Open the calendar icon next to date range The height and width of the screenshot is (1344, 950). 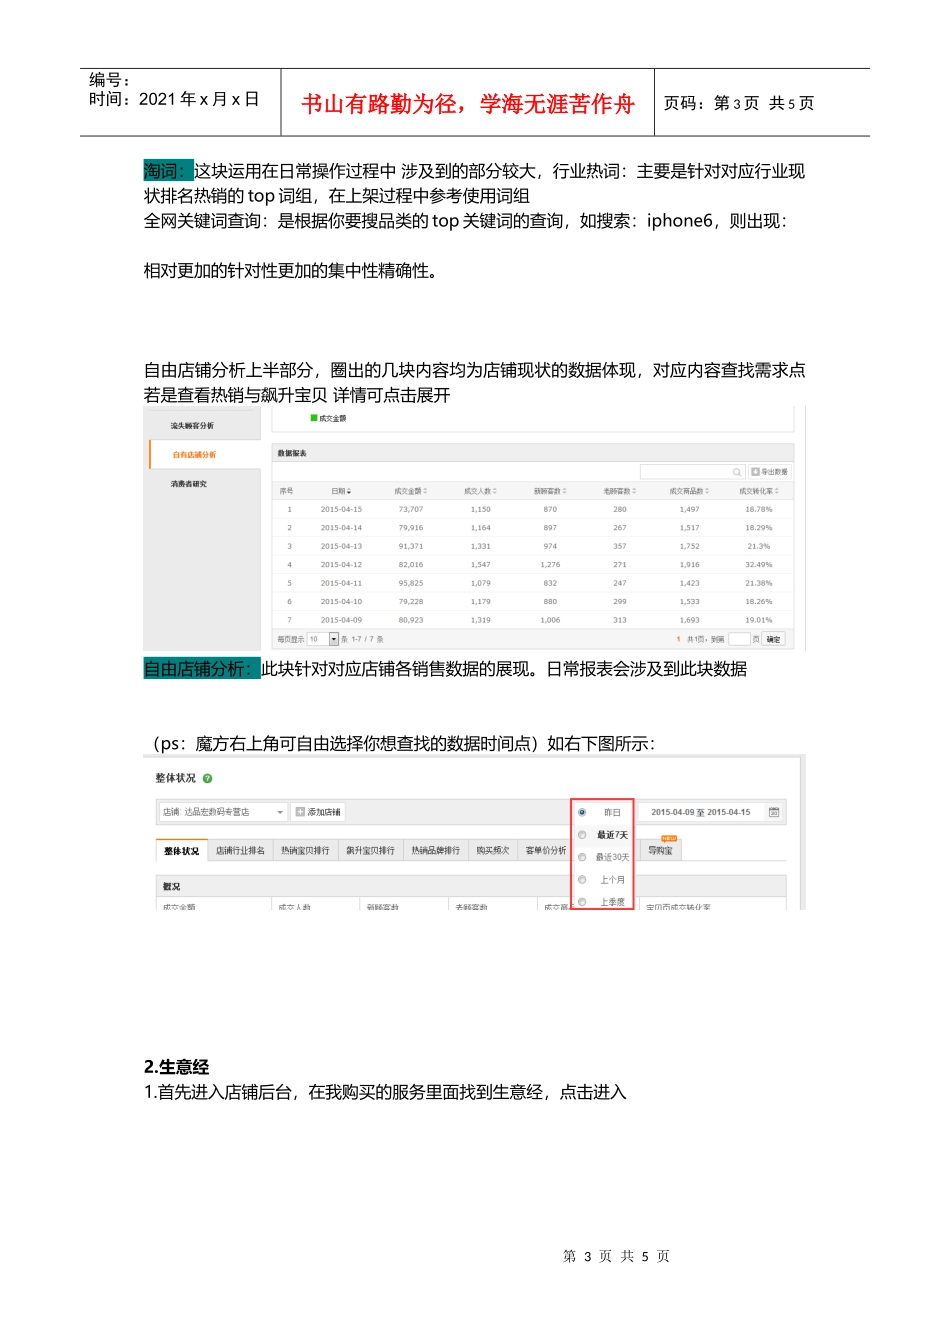point(774,812)
